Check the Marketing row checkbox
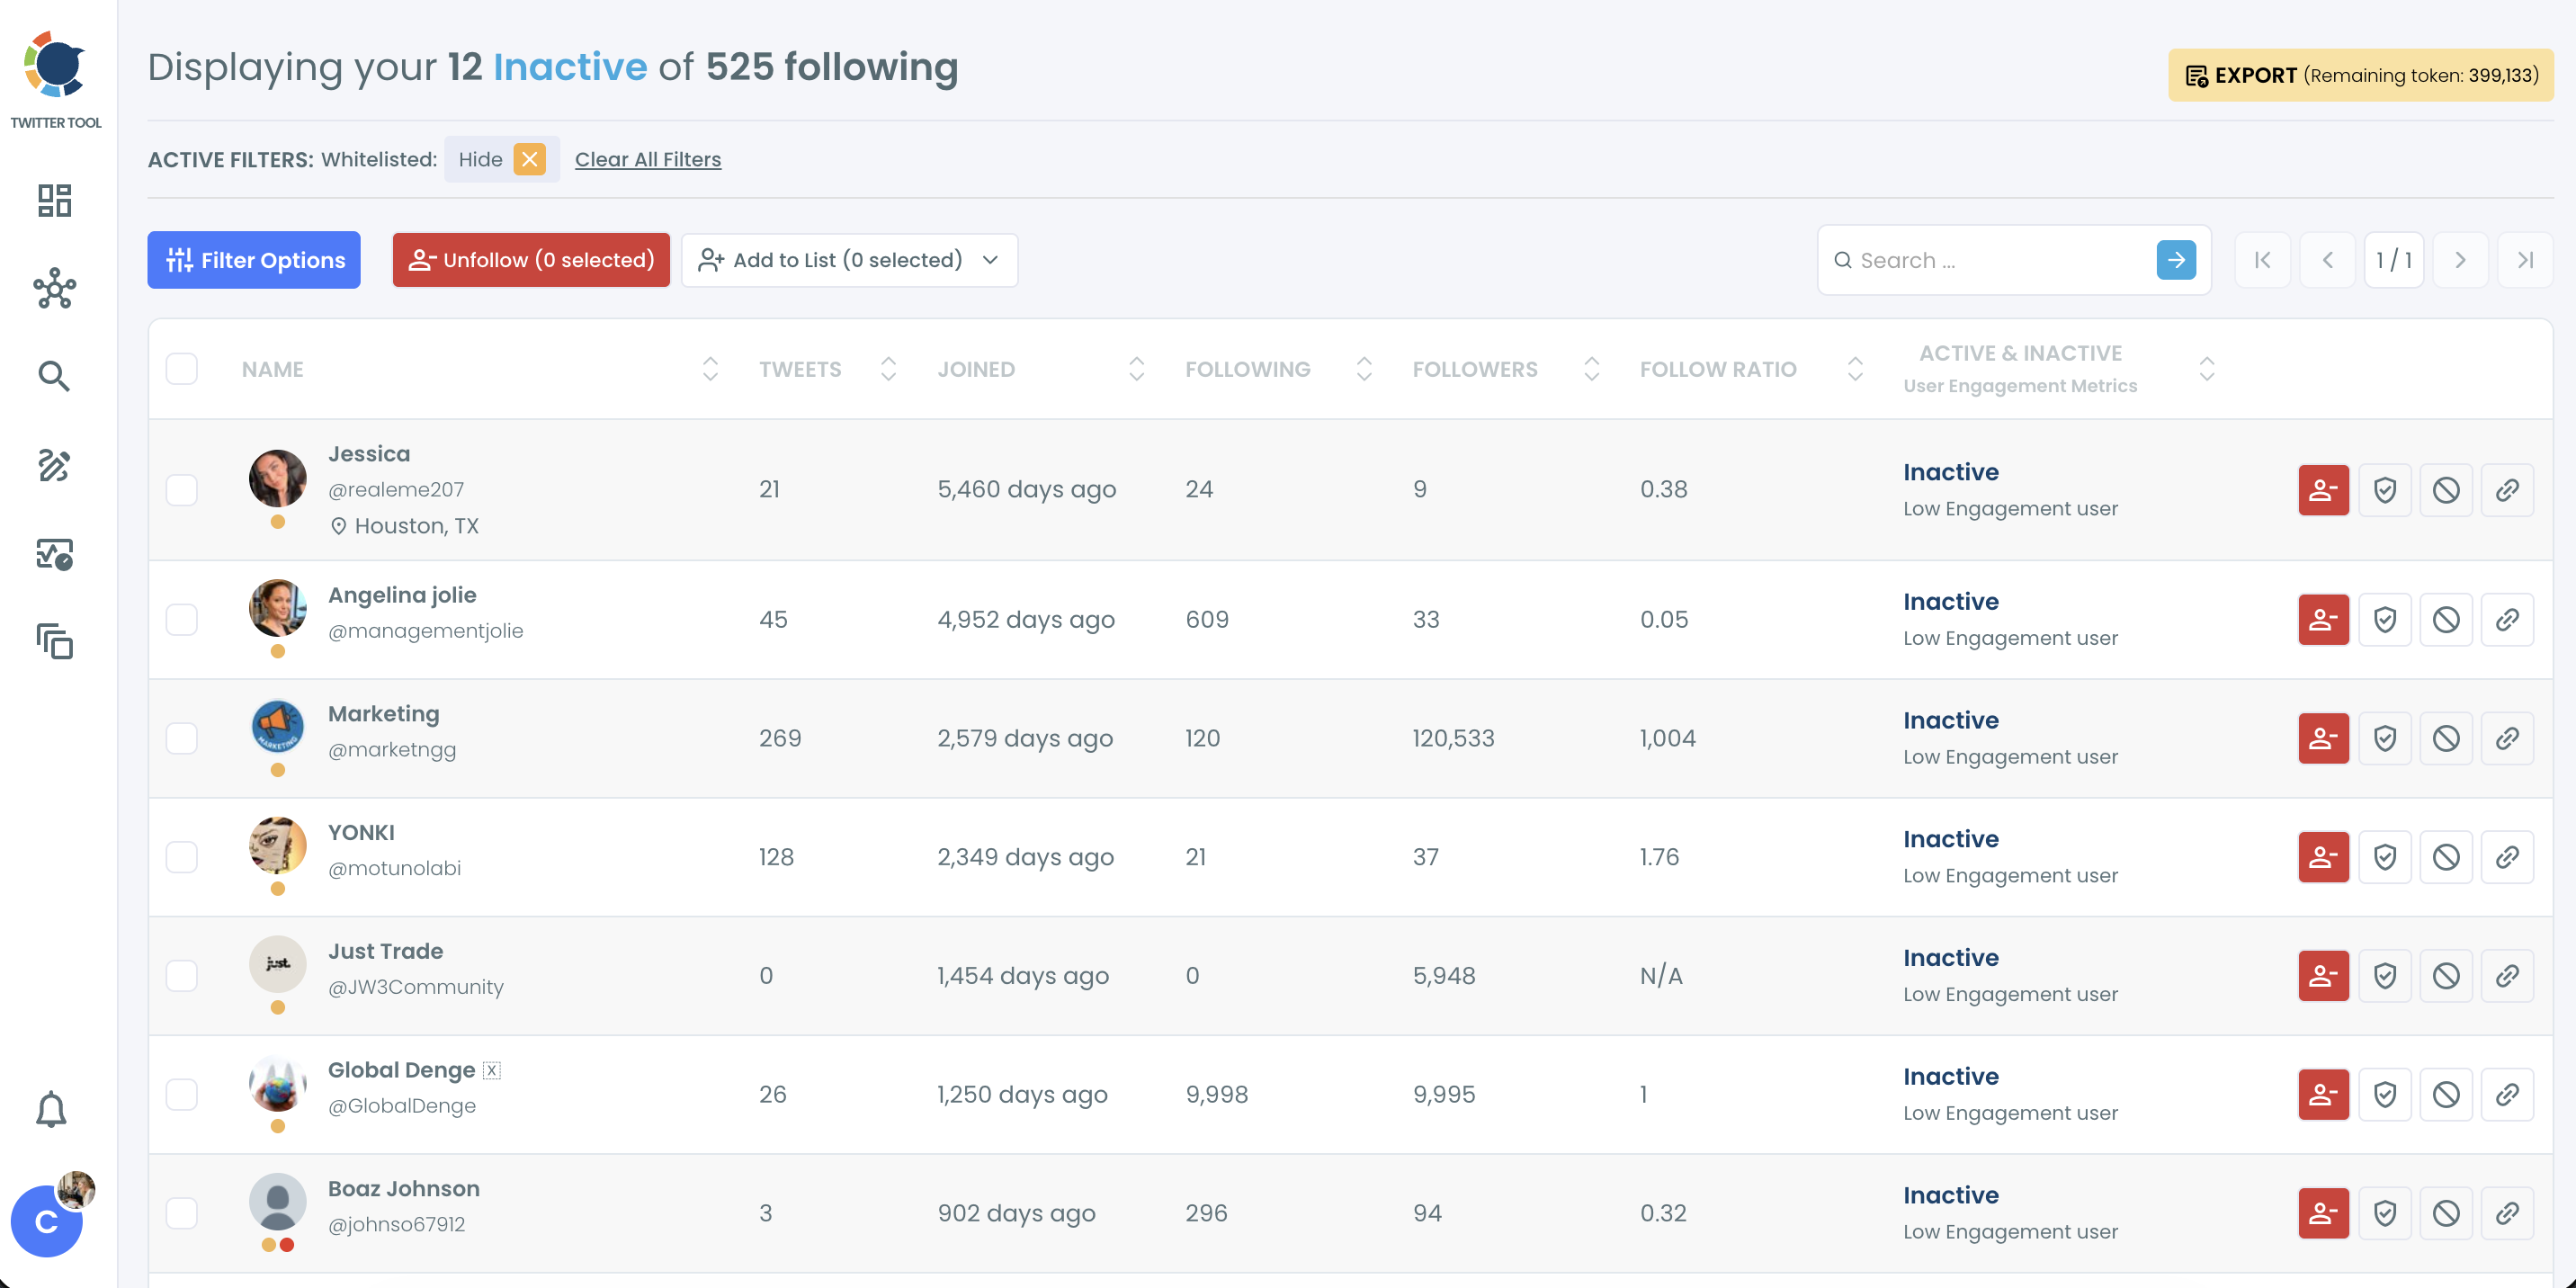The image size is (2576, 1288). [x=182, y=738]
